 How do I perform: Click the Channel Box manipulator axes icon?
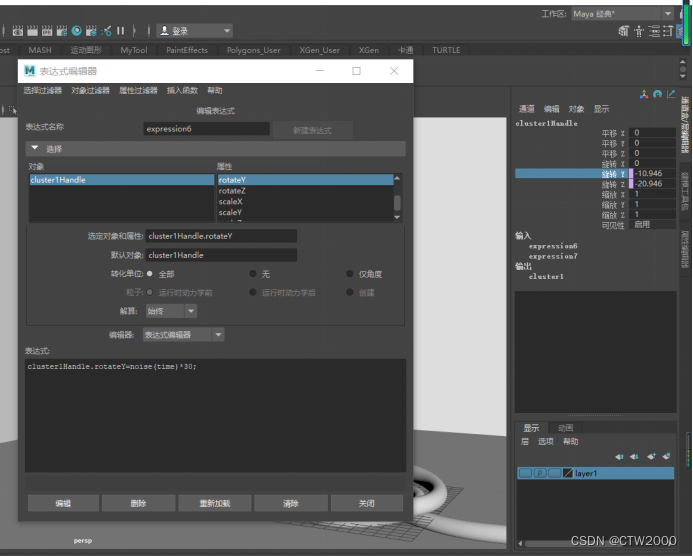644,94
